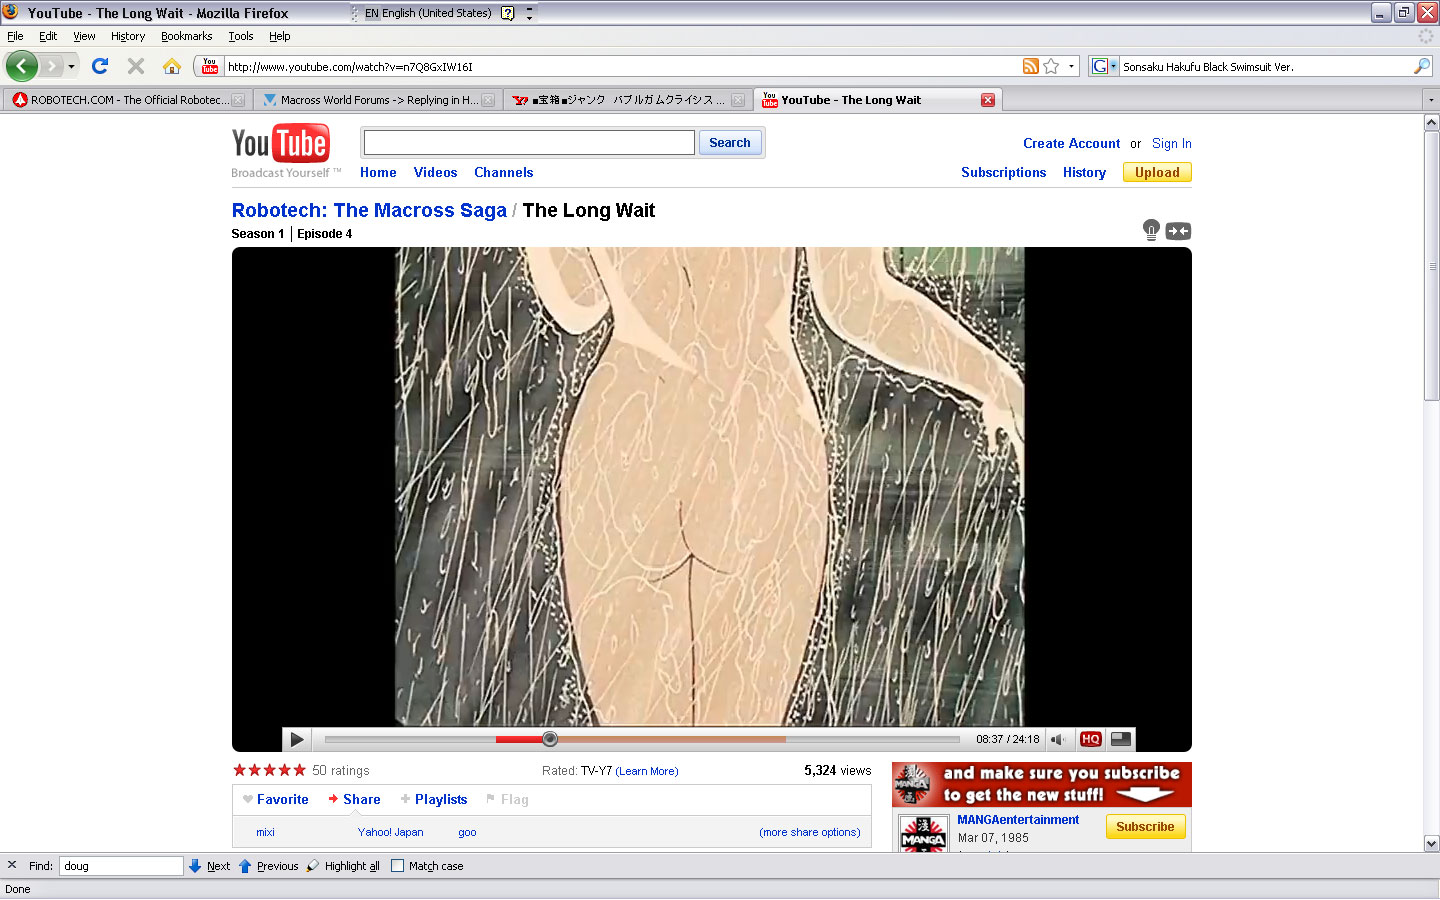The width and height of the screenshot is (1440, 900).
Task: Open Subscriptions link
Action: click(x=1003, y=172)
